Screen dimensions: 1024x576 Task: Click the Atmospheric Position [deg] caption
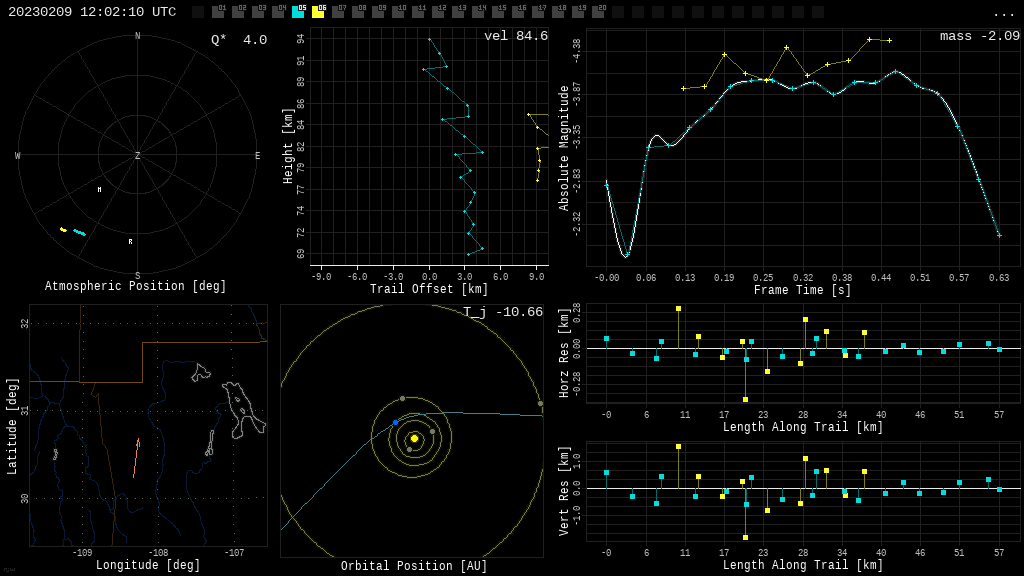coord(136,287)
